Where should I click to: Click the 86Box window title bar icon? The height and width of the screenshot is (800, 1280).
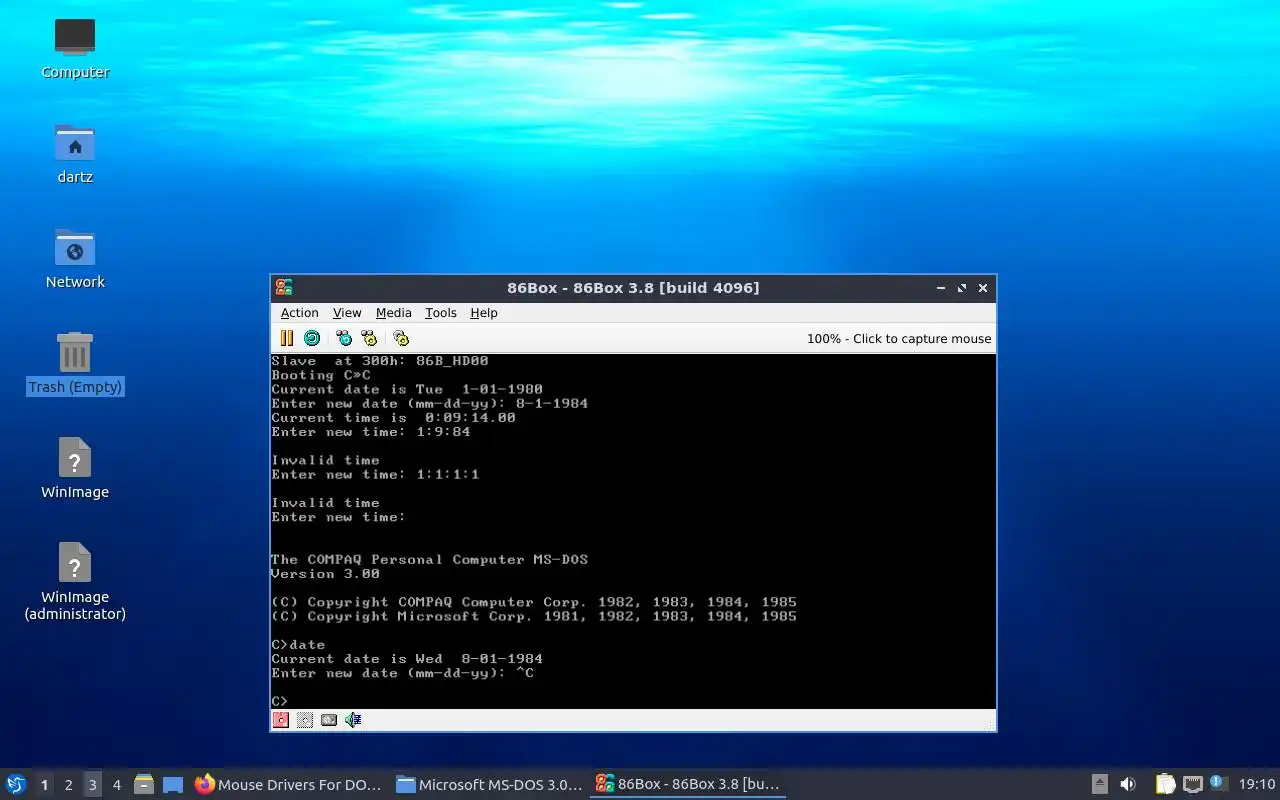click(x=284, y=288)
